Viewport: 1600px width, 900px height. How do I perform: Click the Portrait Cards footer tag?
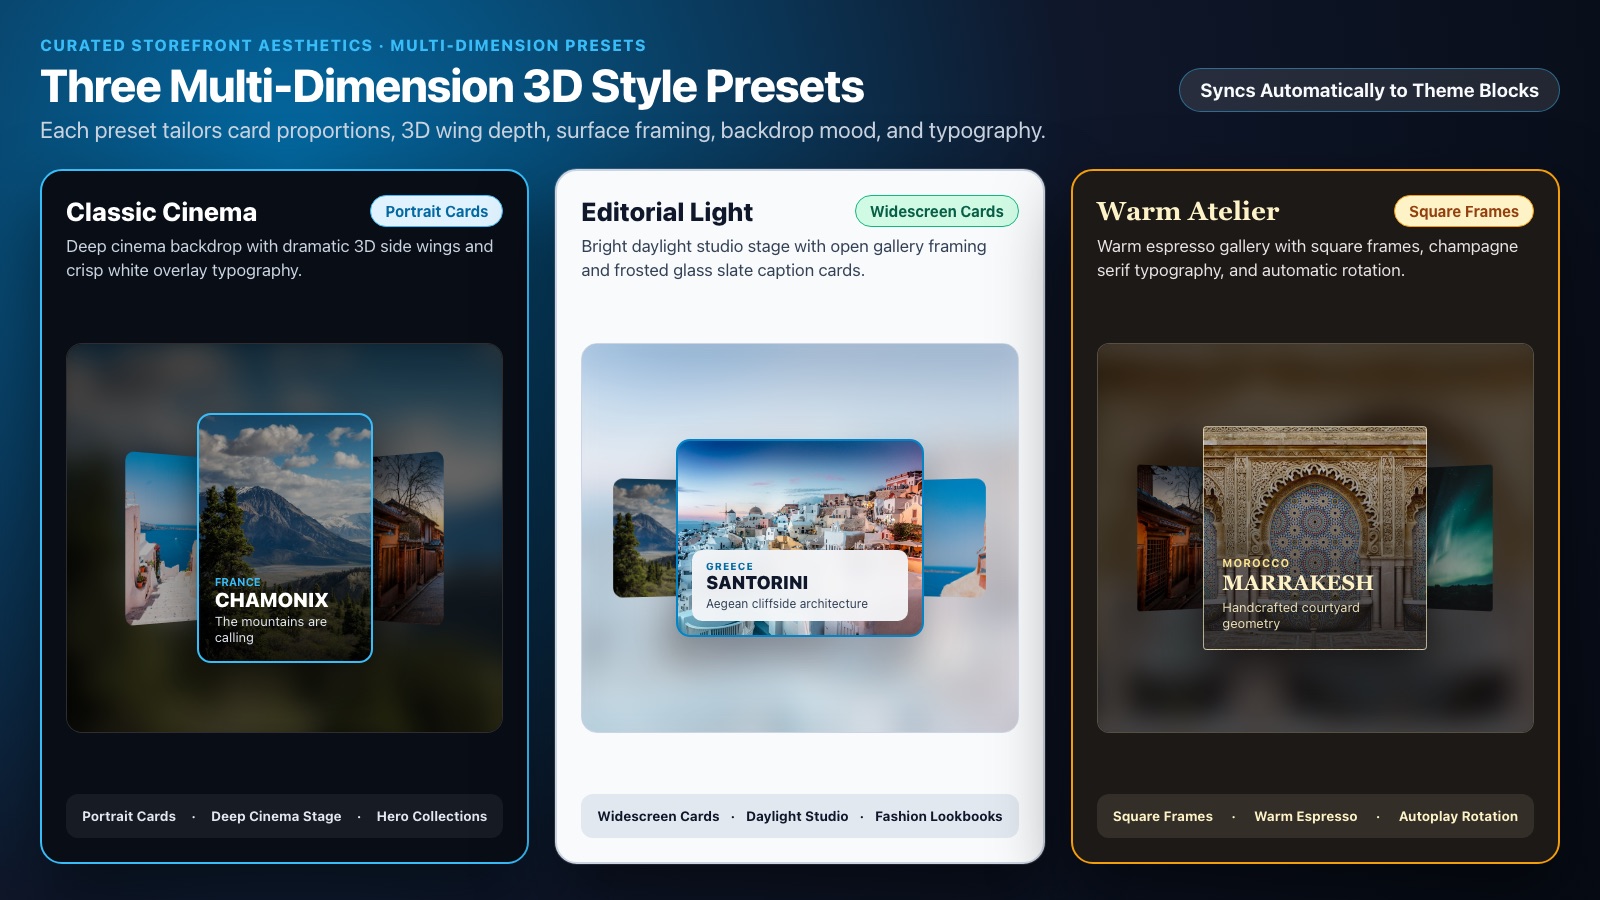pos(129,816)
